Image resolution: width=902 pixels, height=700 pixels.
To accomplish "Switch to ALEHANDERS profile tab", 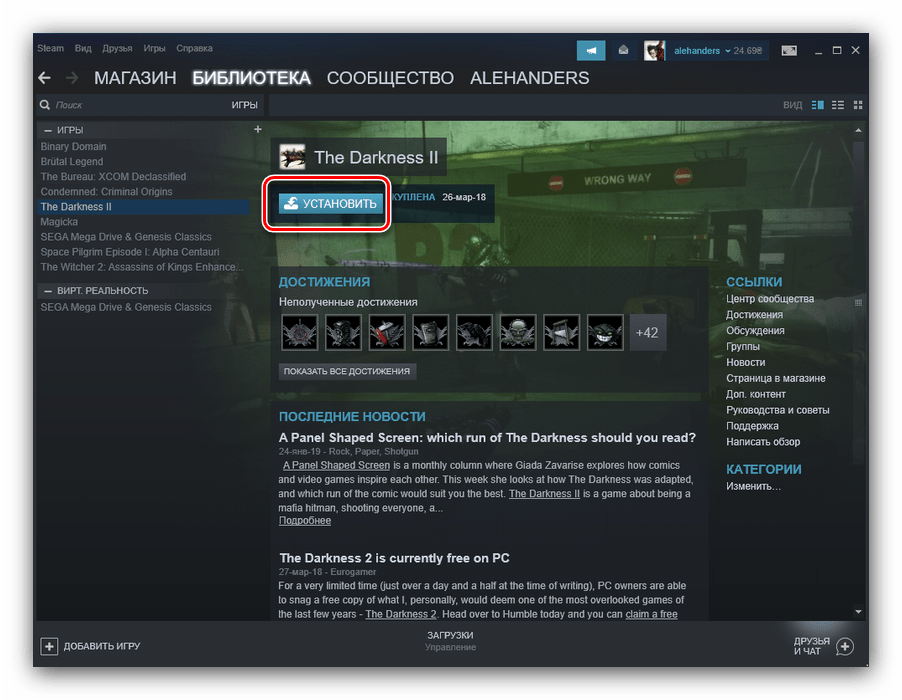I will pos(529,78).
